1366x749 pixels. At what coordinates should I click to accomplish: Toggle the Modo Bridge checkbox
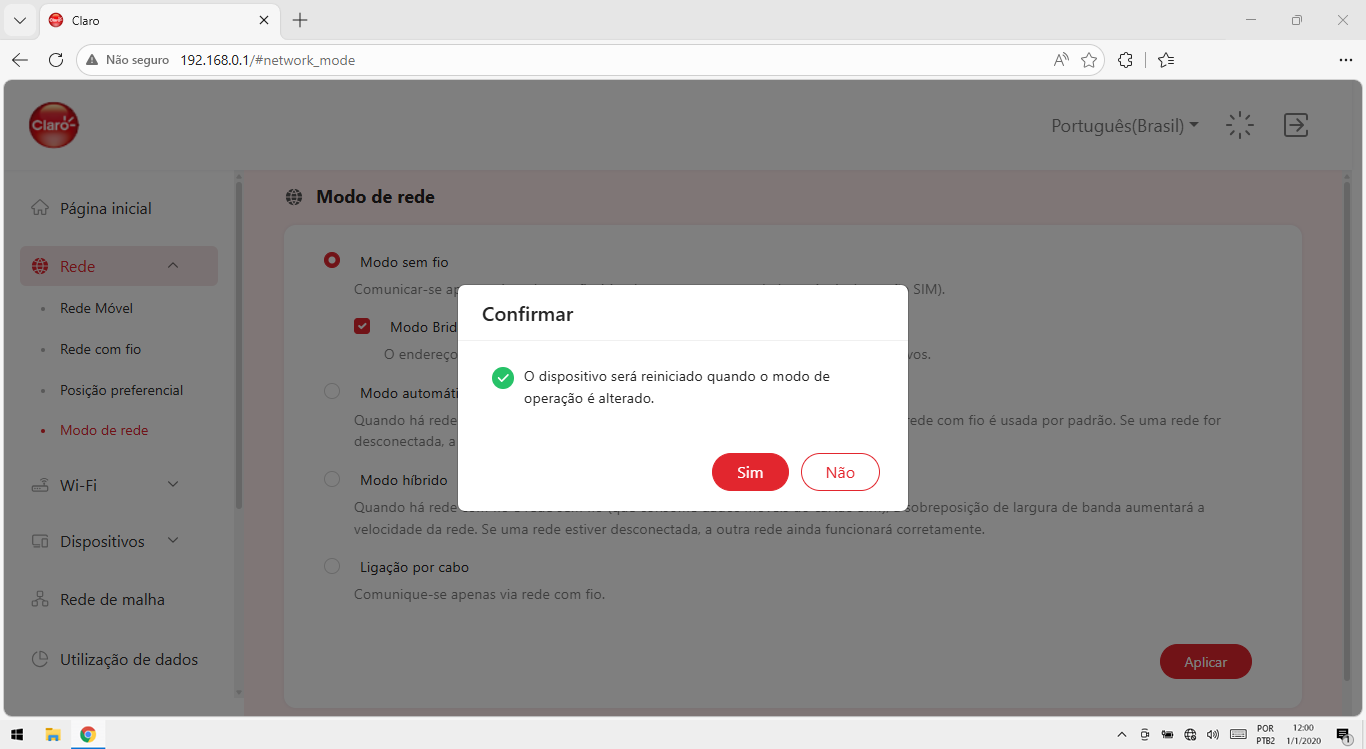coord(362,326)
